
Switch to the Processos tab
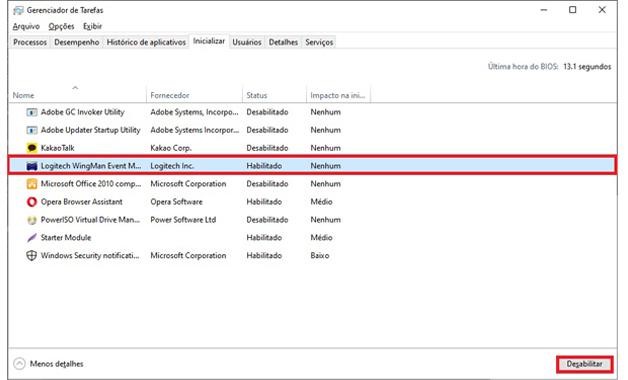pyautogui.click(x=30, y=42)
